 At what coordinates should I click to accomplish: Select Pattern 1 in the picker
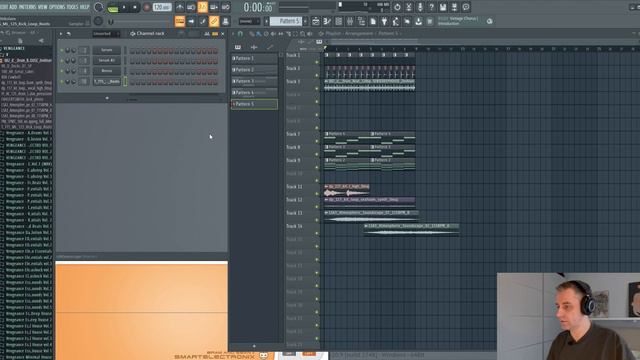254,58
